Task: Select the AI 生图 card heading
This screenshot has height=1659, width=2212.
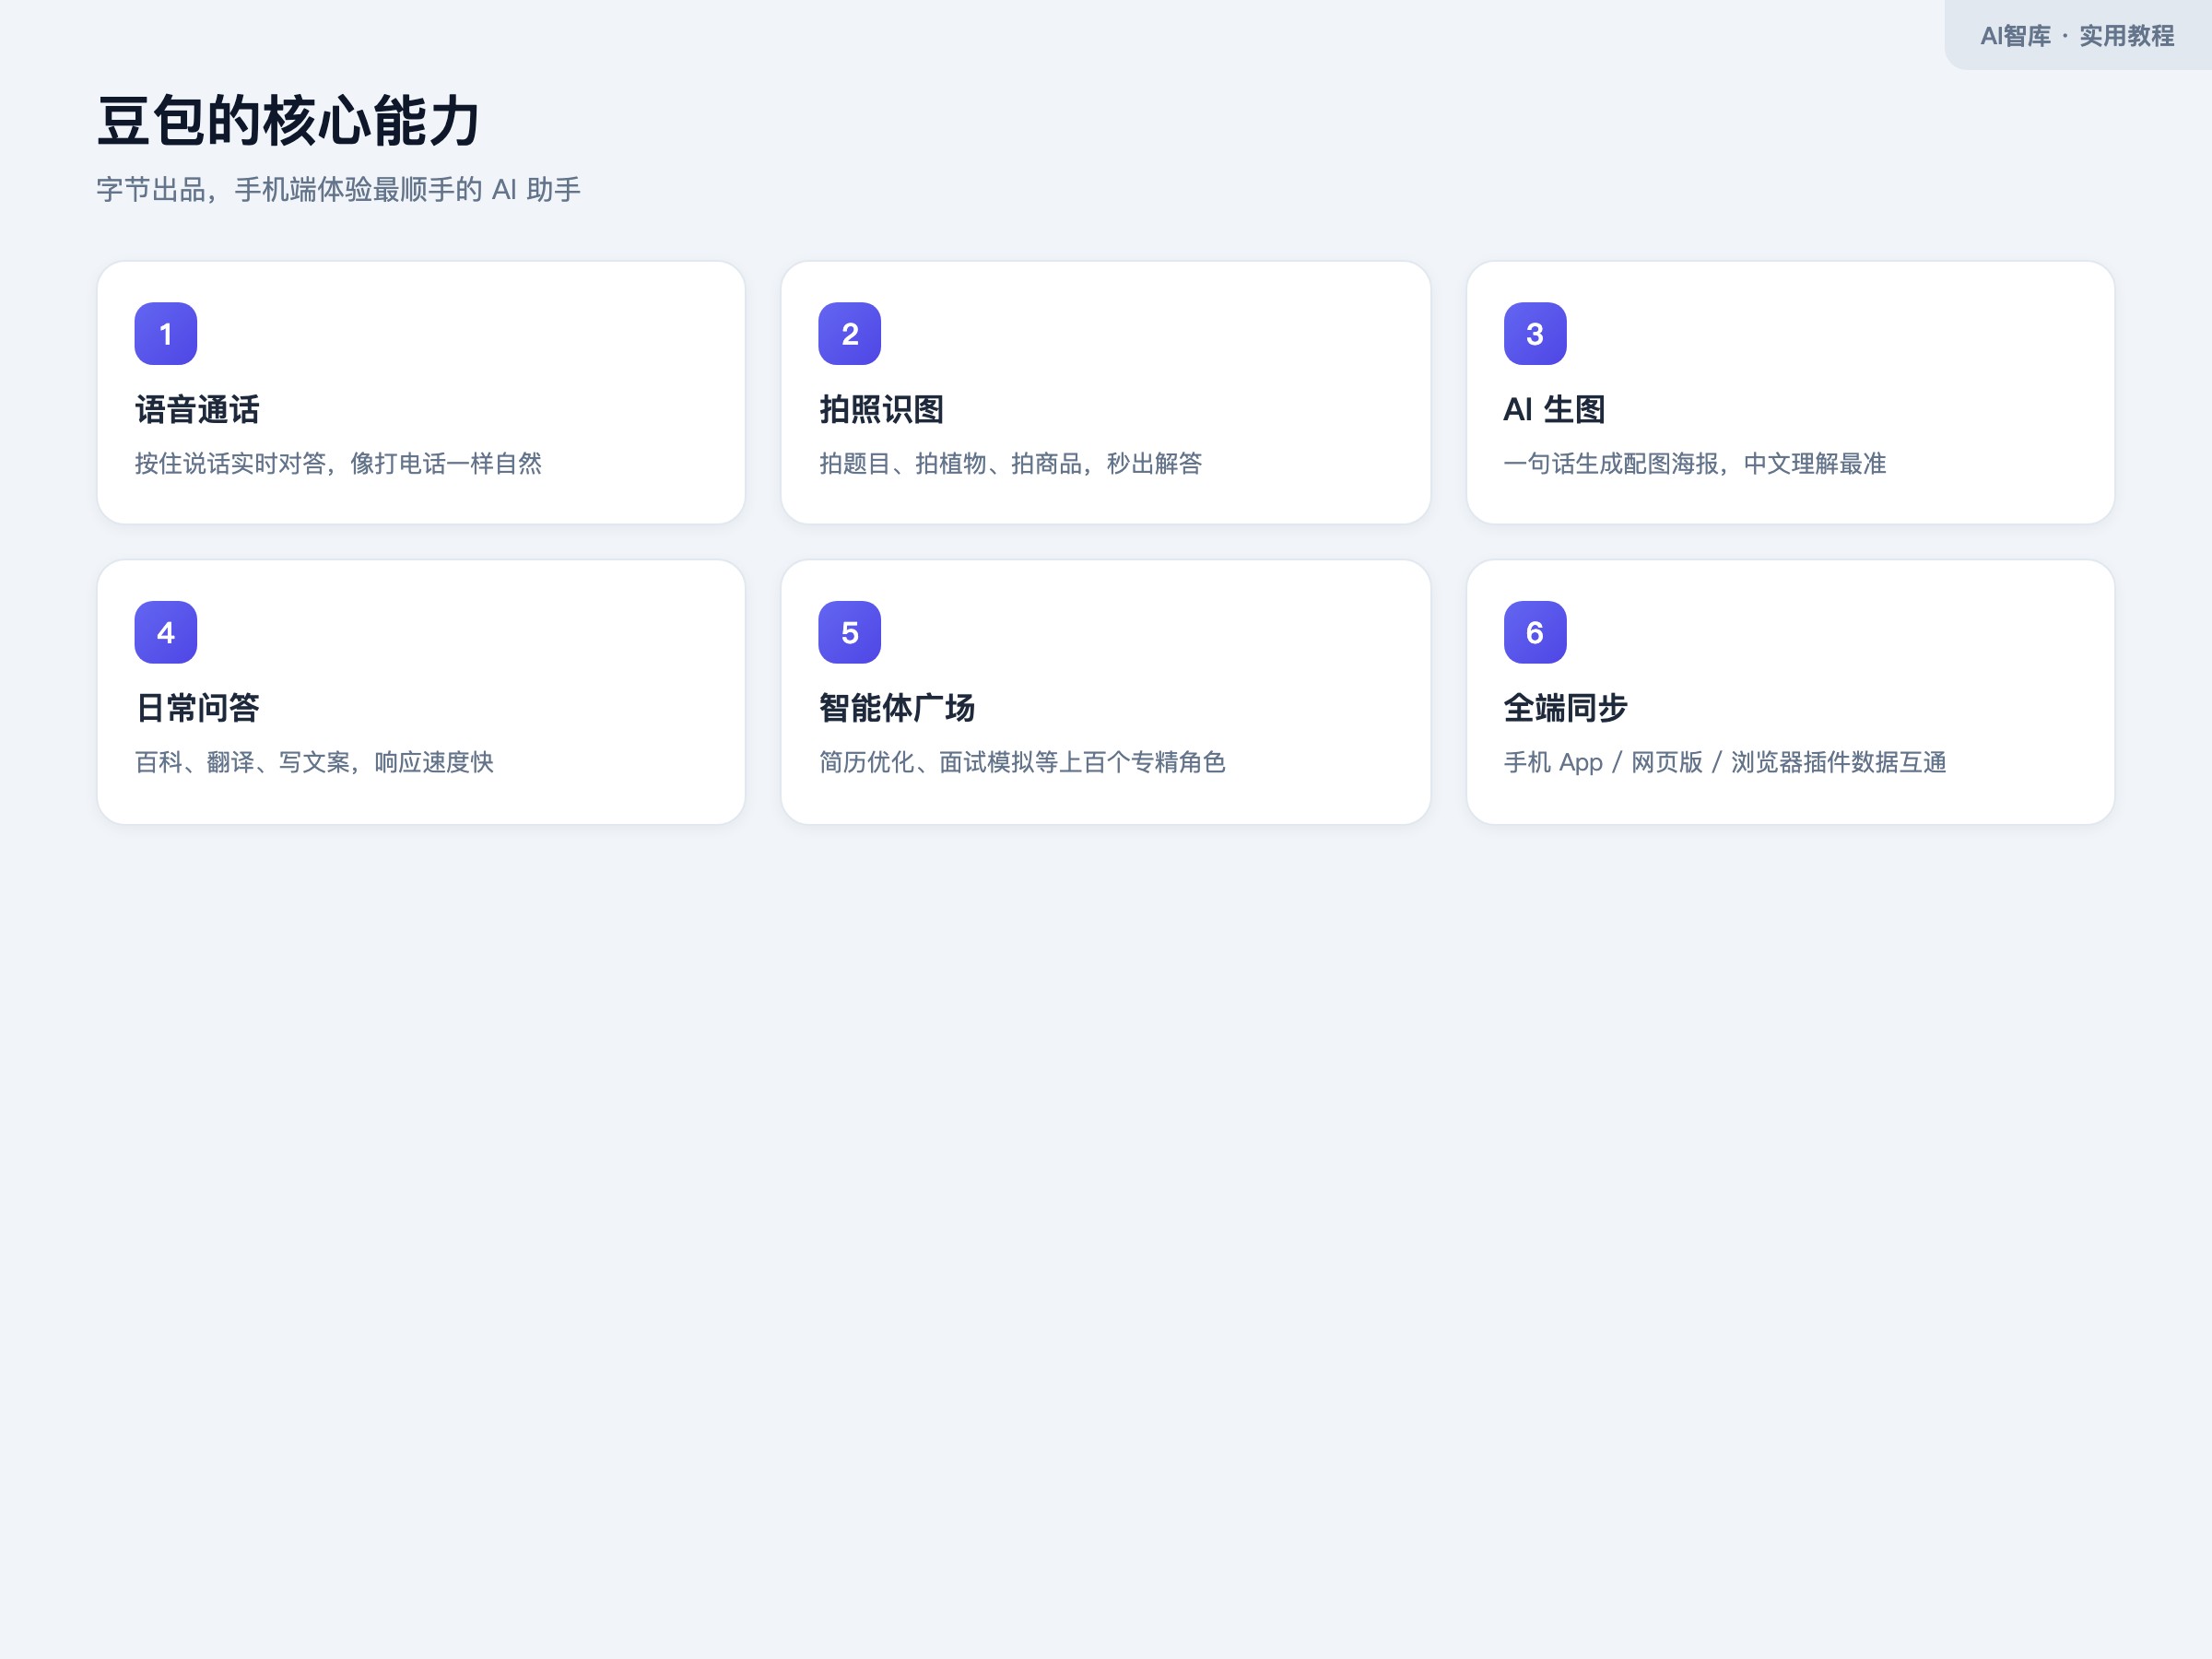Action: coord(1554,409)
